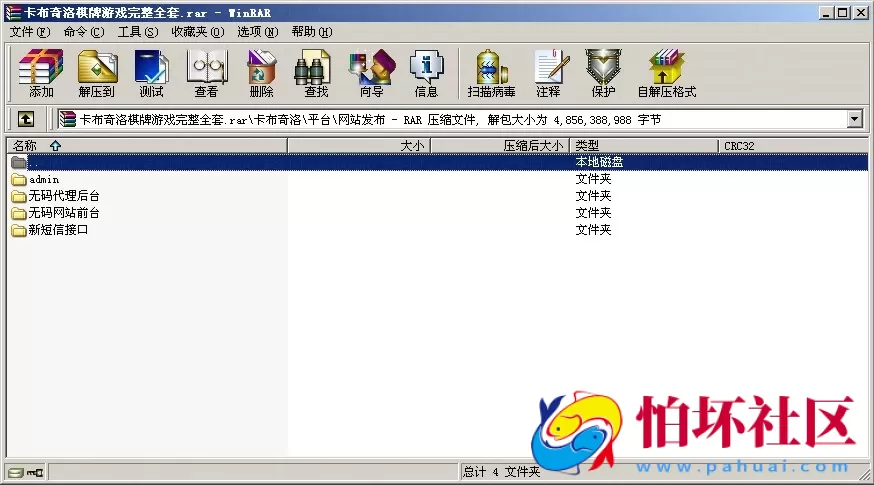Screen dimensions: 874x485
Task: Select the 新短信接口 folder name
Action: (x=59, y=230)
